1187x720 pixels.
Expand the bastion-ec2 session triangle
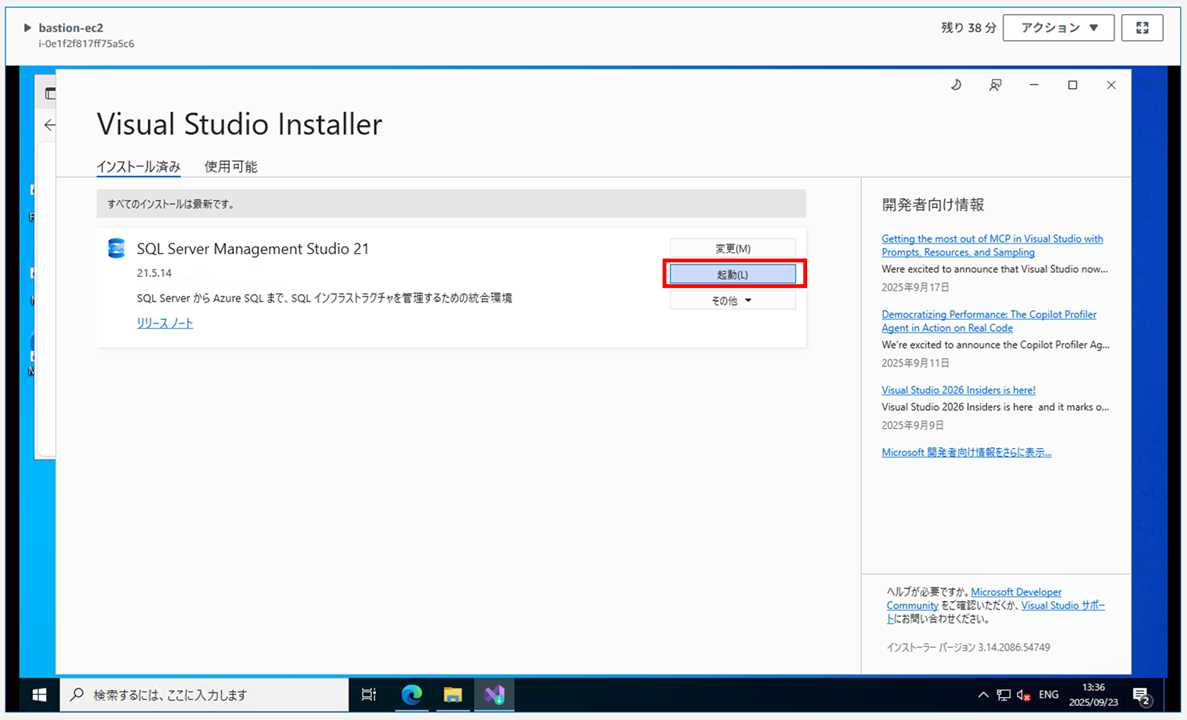point(27,28)
